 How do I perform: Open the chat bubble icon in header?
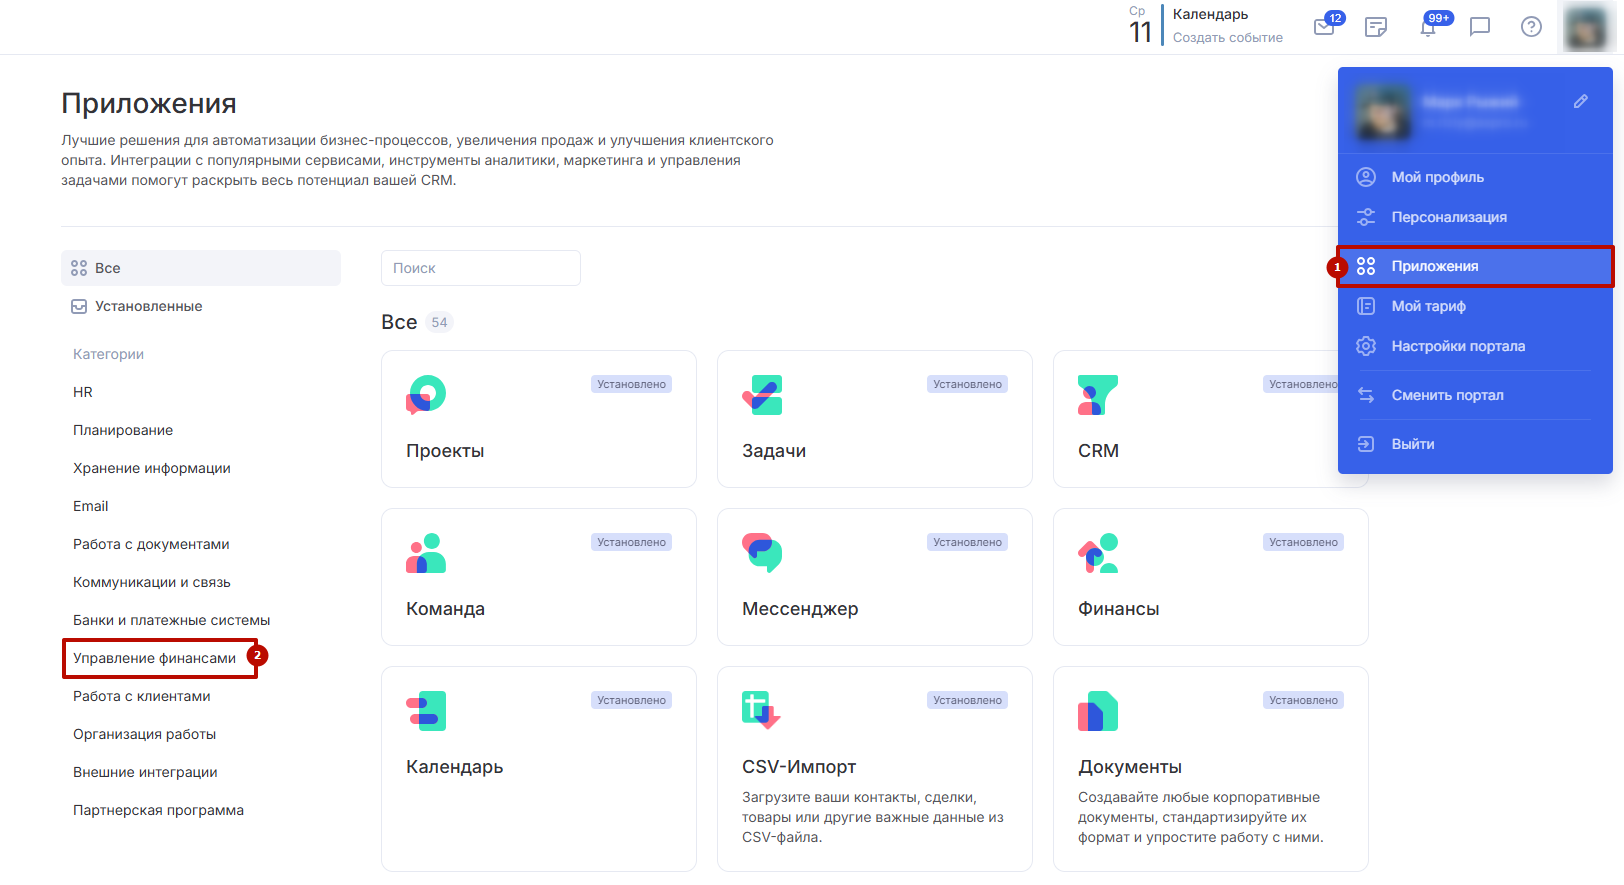point(1480,27)
